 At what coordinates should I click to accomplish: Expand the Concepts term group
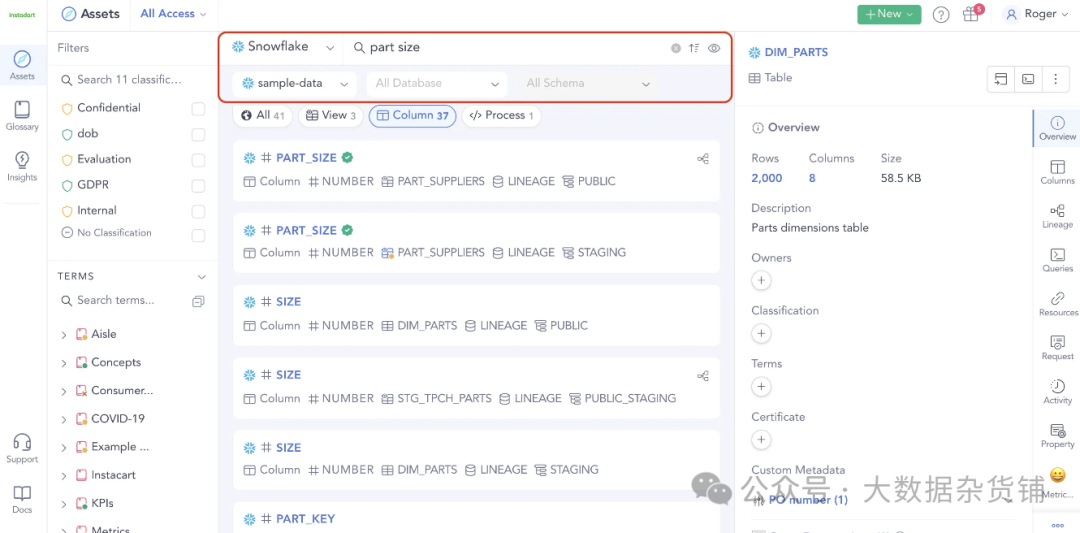coord(63,363)
